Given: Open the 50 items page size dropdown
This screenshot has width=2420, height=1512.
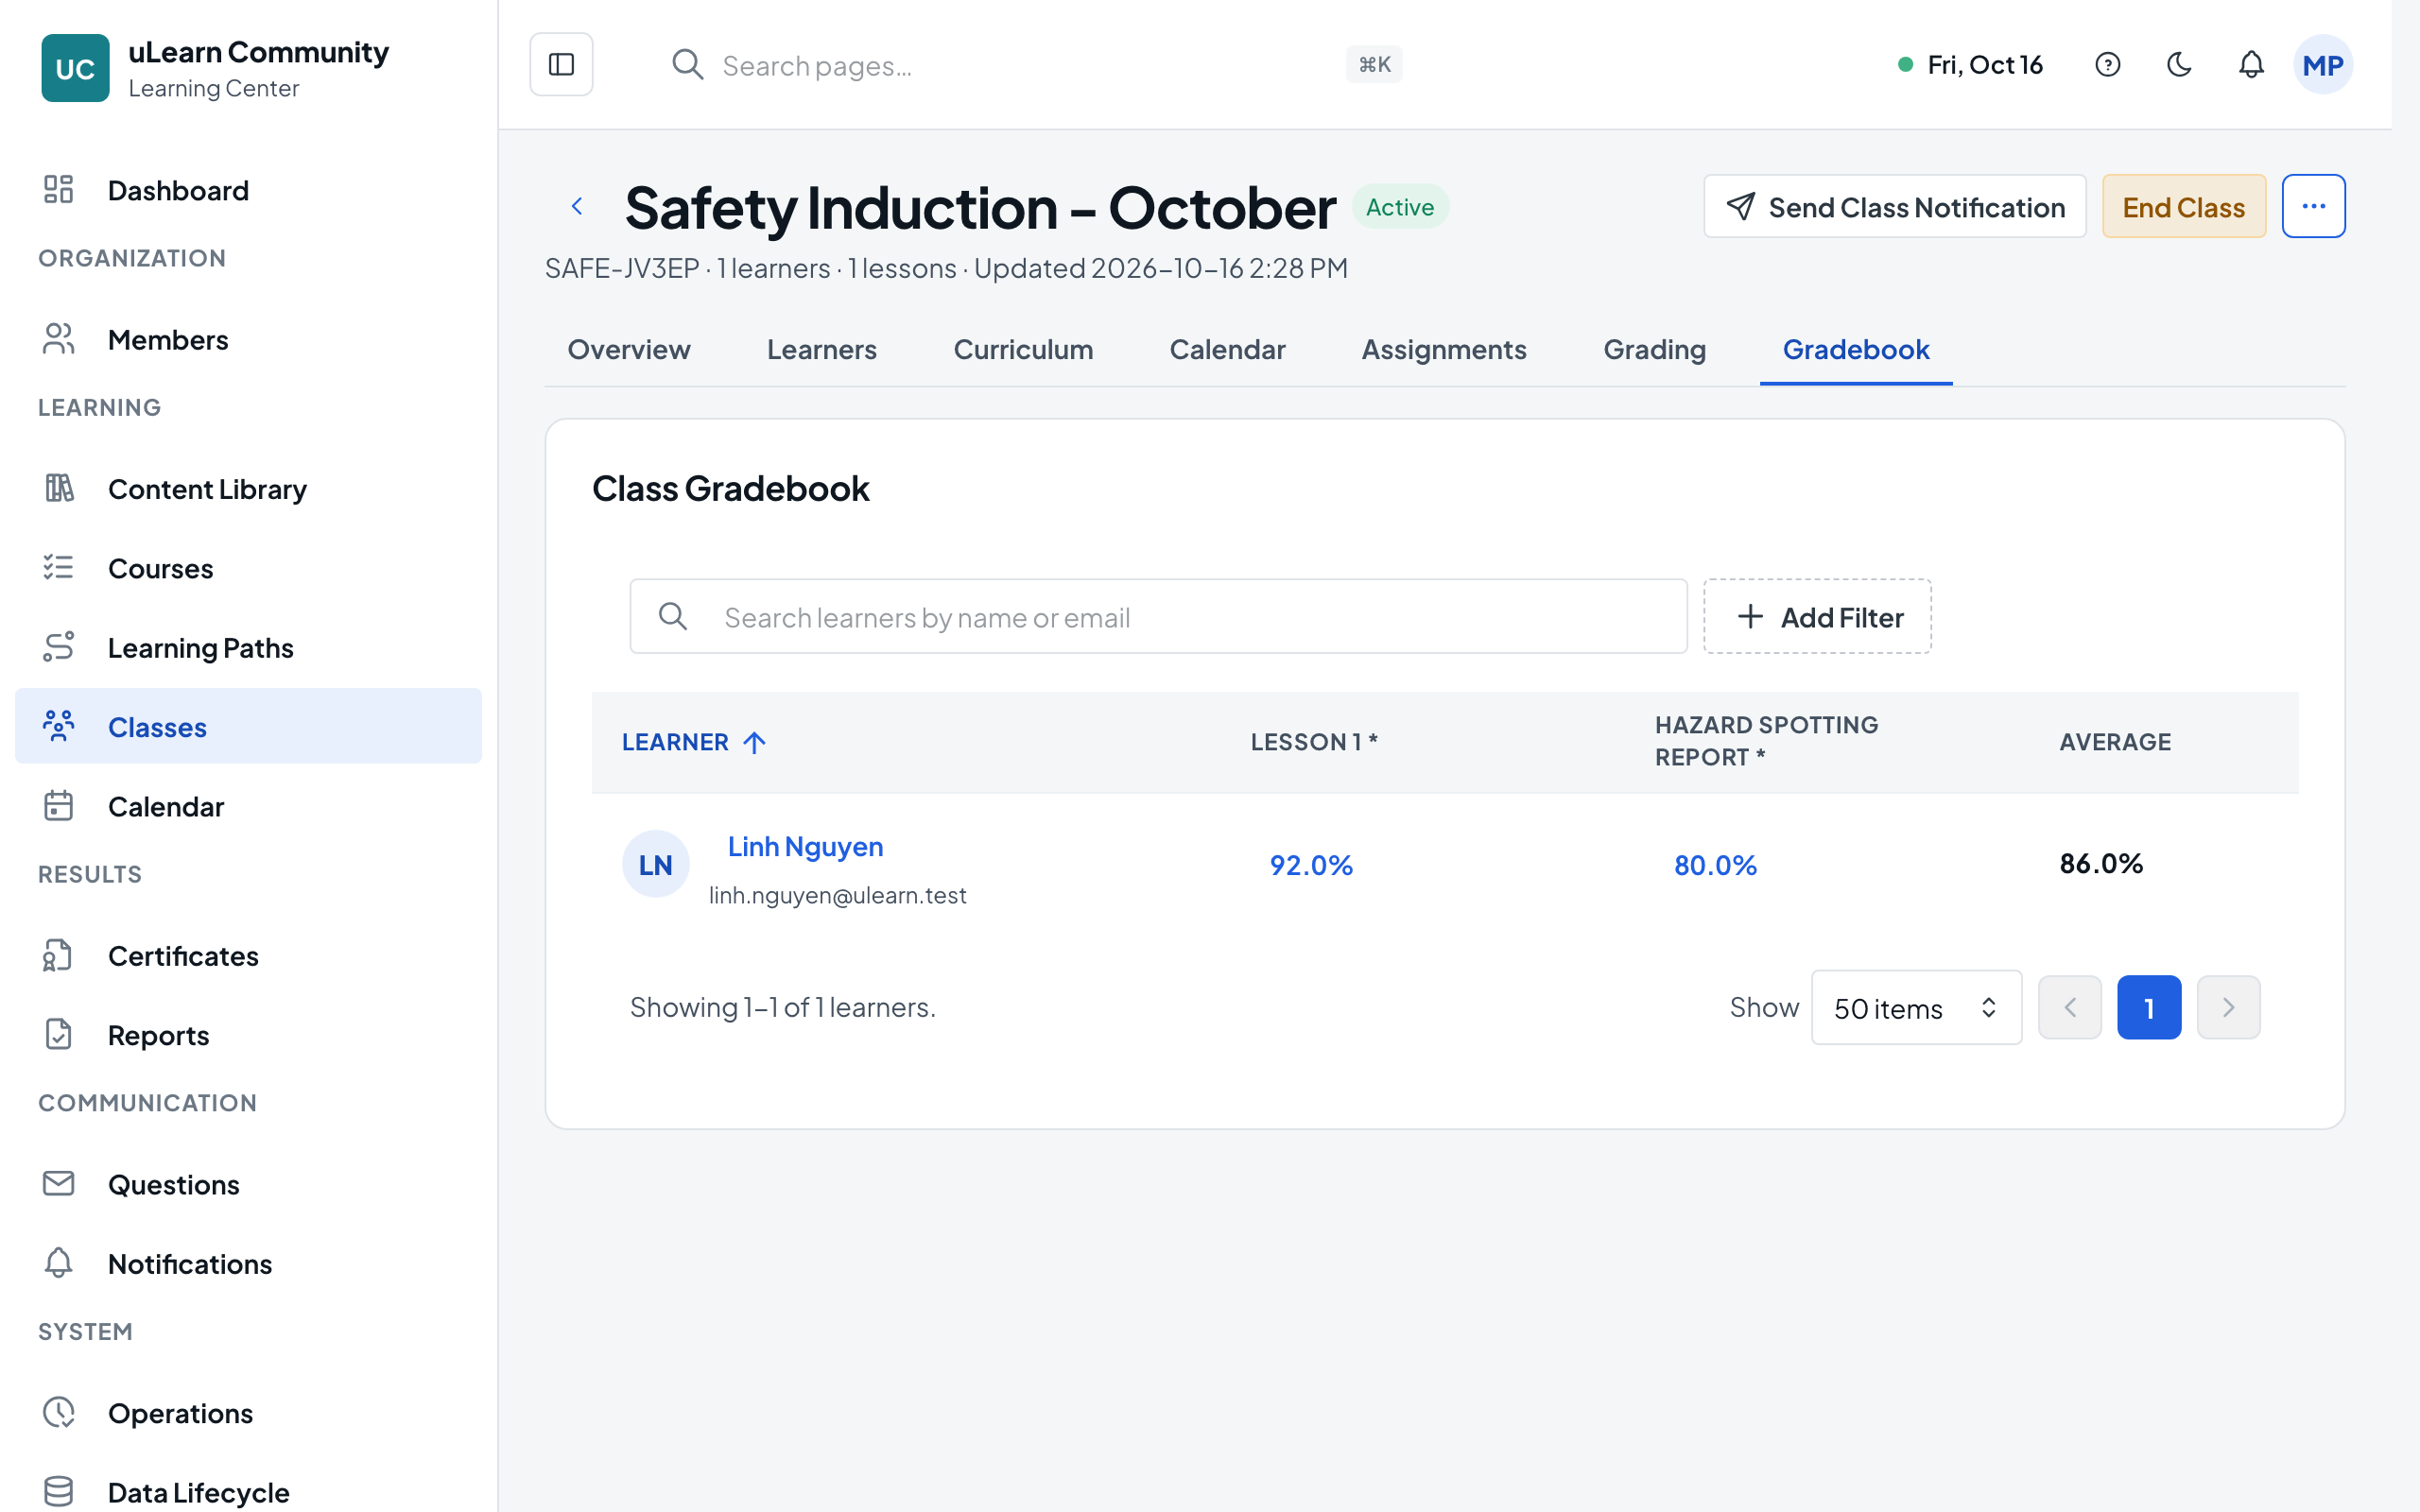Looking at the screenshot, I should [1916, 1008].
